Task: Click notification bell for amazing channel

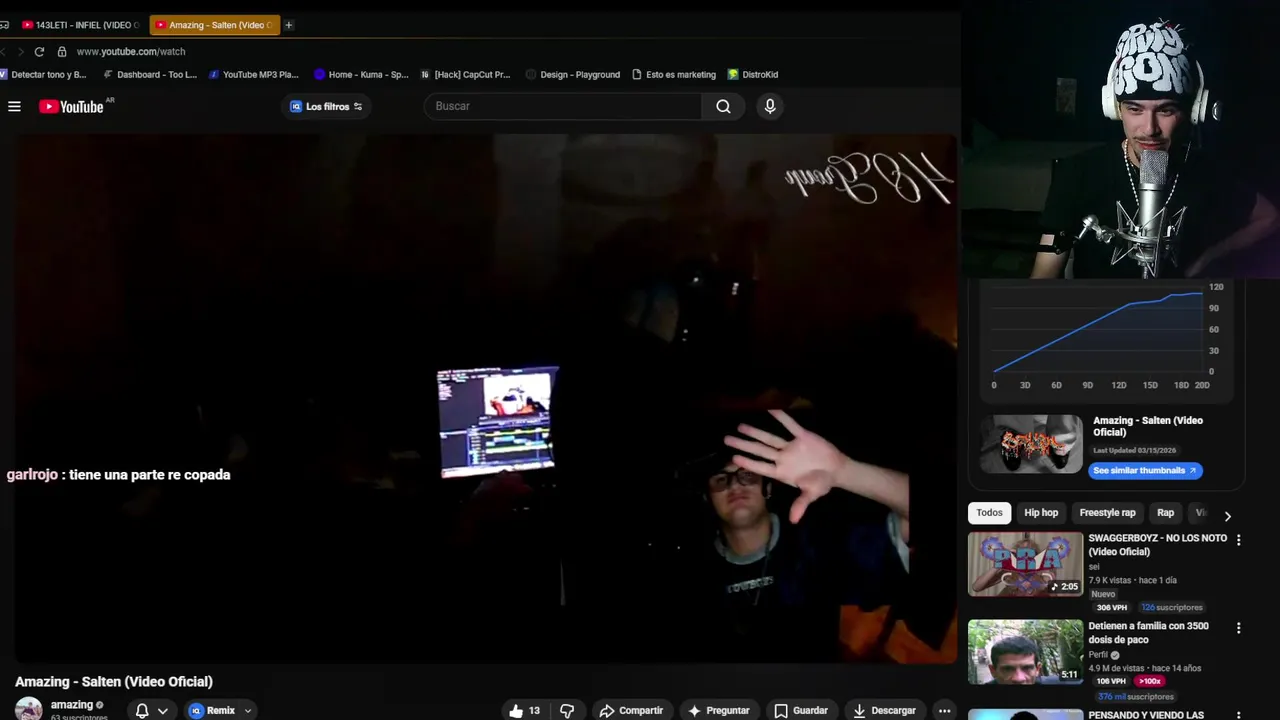Action: (142, 710)
